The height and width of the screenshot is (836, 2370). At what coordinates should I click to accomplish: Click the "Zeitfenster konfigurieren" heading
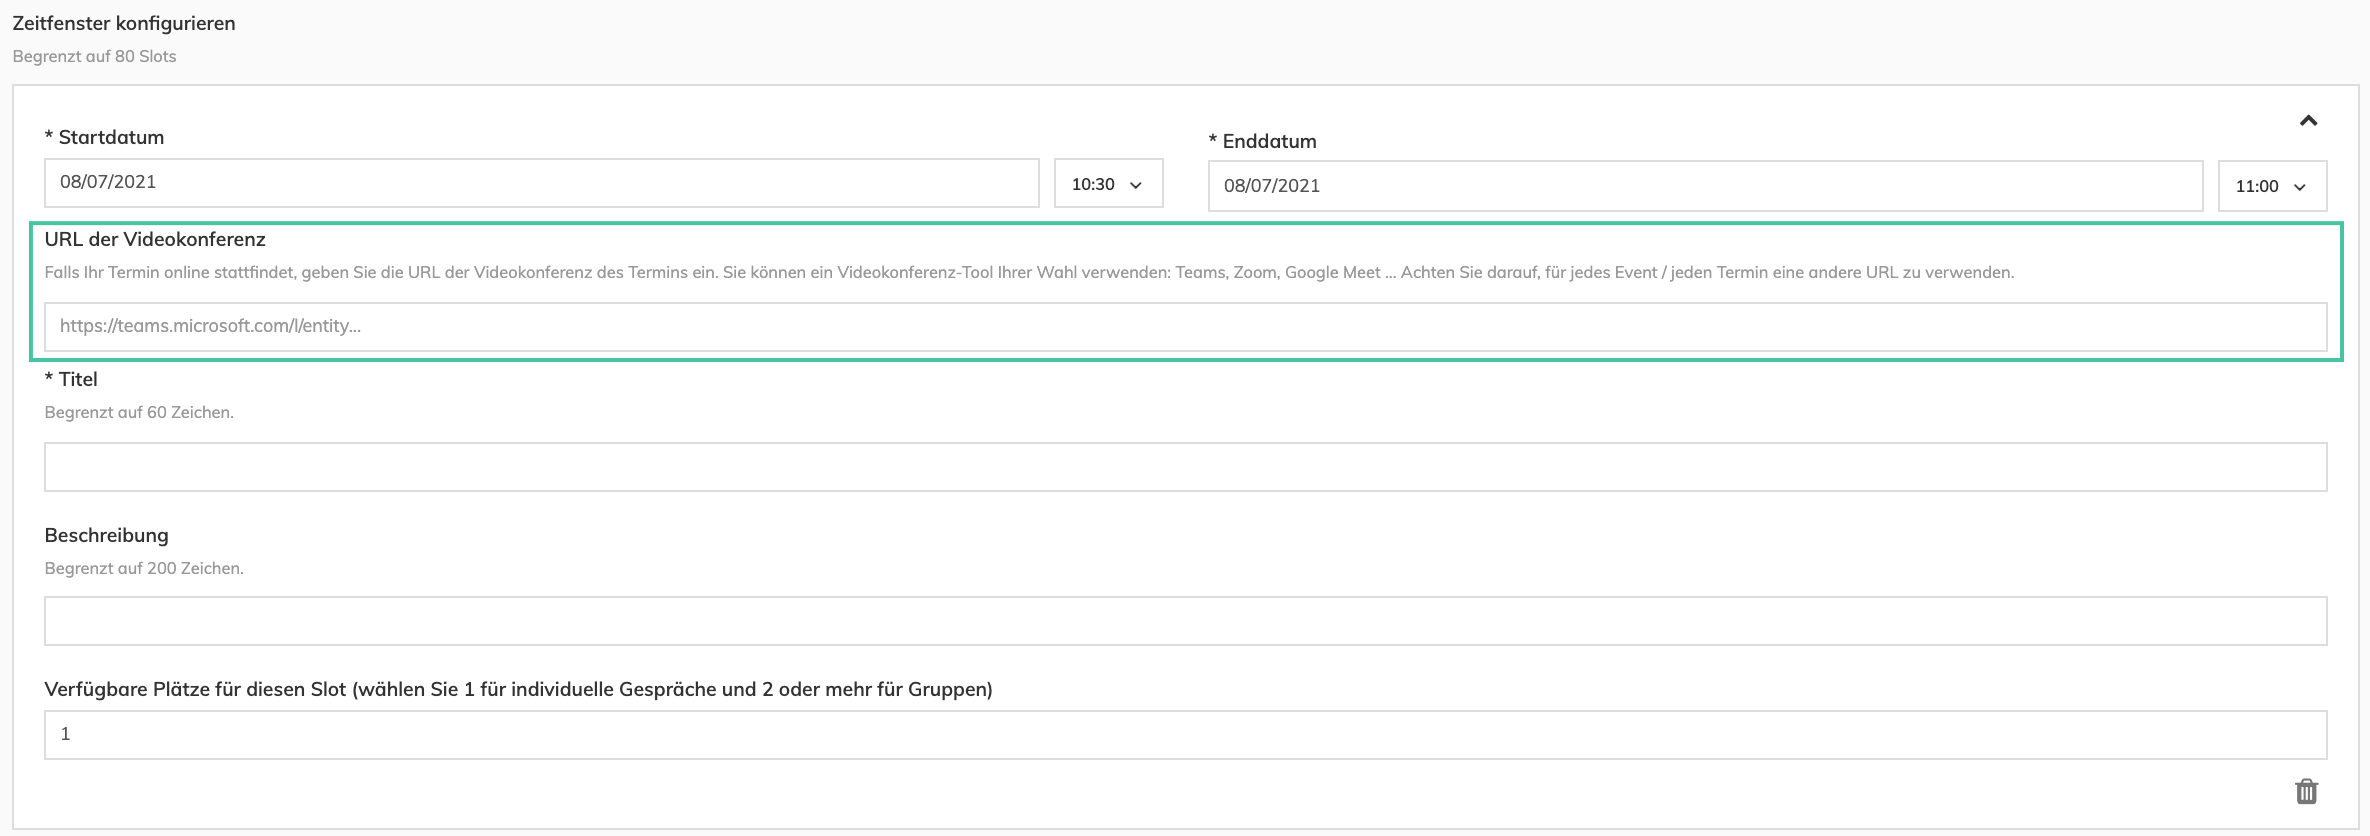pyautogui.click(x=124, y=24)
